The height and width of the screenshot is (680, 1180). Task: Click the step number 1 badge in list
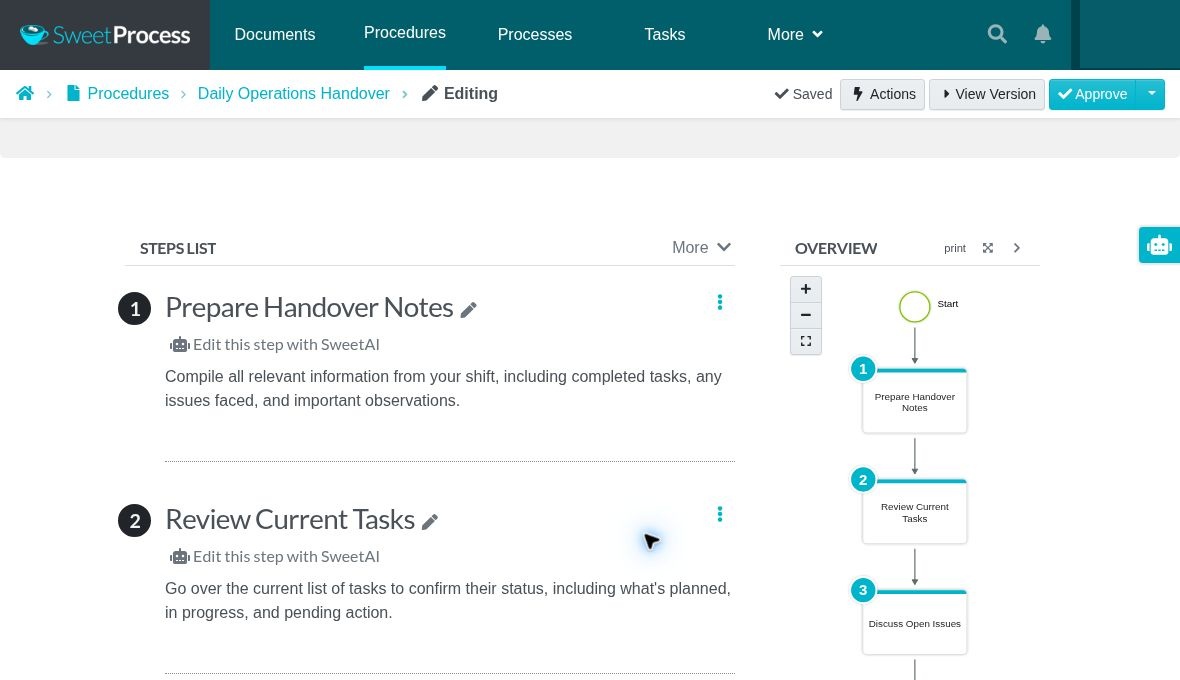tap(135, 308)
